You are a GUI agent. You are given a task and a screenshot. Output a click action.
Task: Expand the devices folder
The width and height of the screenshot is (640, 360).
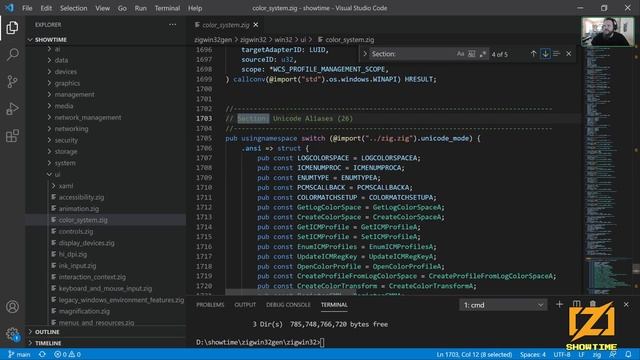coord(106,71)
